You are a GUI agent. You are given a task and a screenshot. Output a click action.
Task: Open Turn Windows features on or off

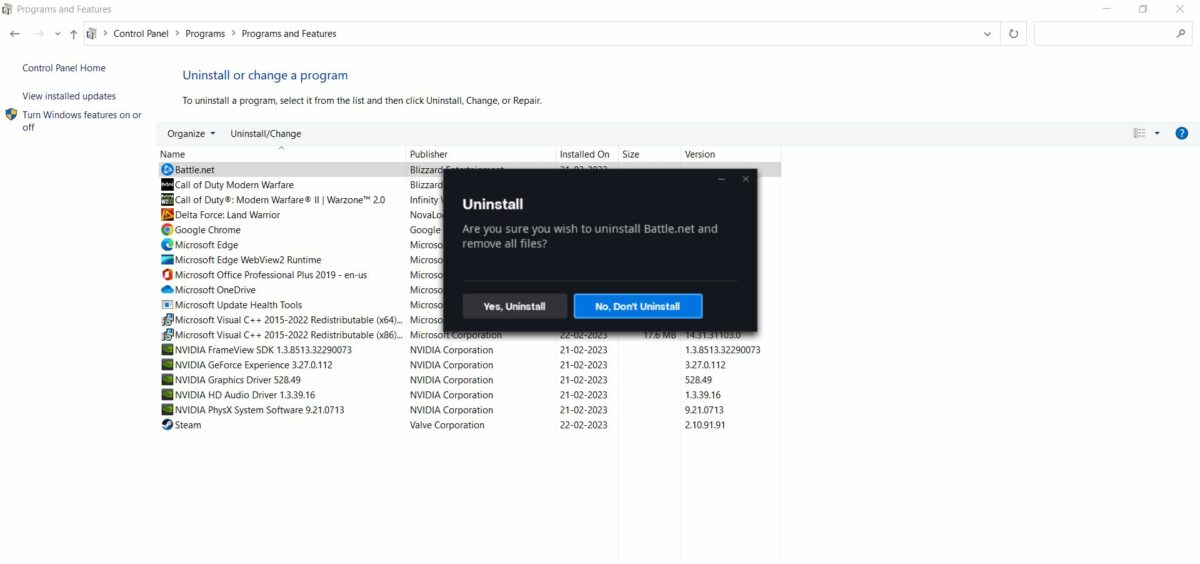82,121
